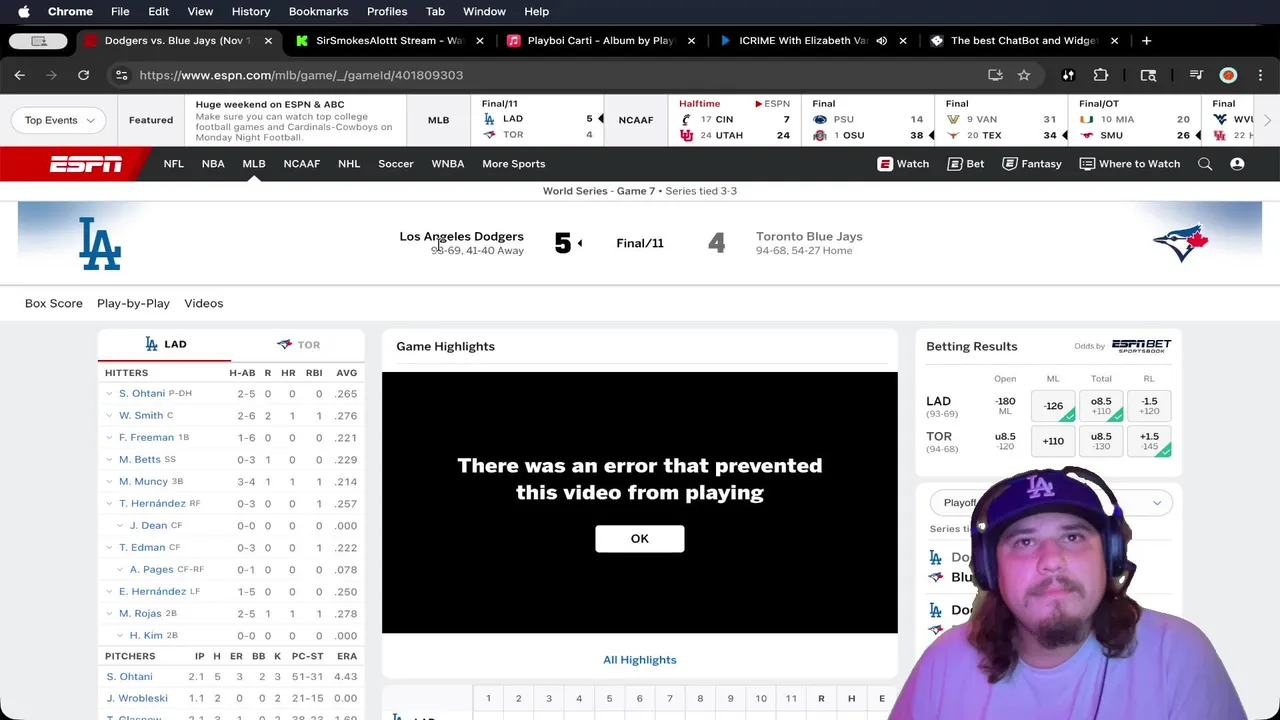The image size is (1280, 720).
Task: Open Toronto Blue Jays team link
Action: click(809, 236)
